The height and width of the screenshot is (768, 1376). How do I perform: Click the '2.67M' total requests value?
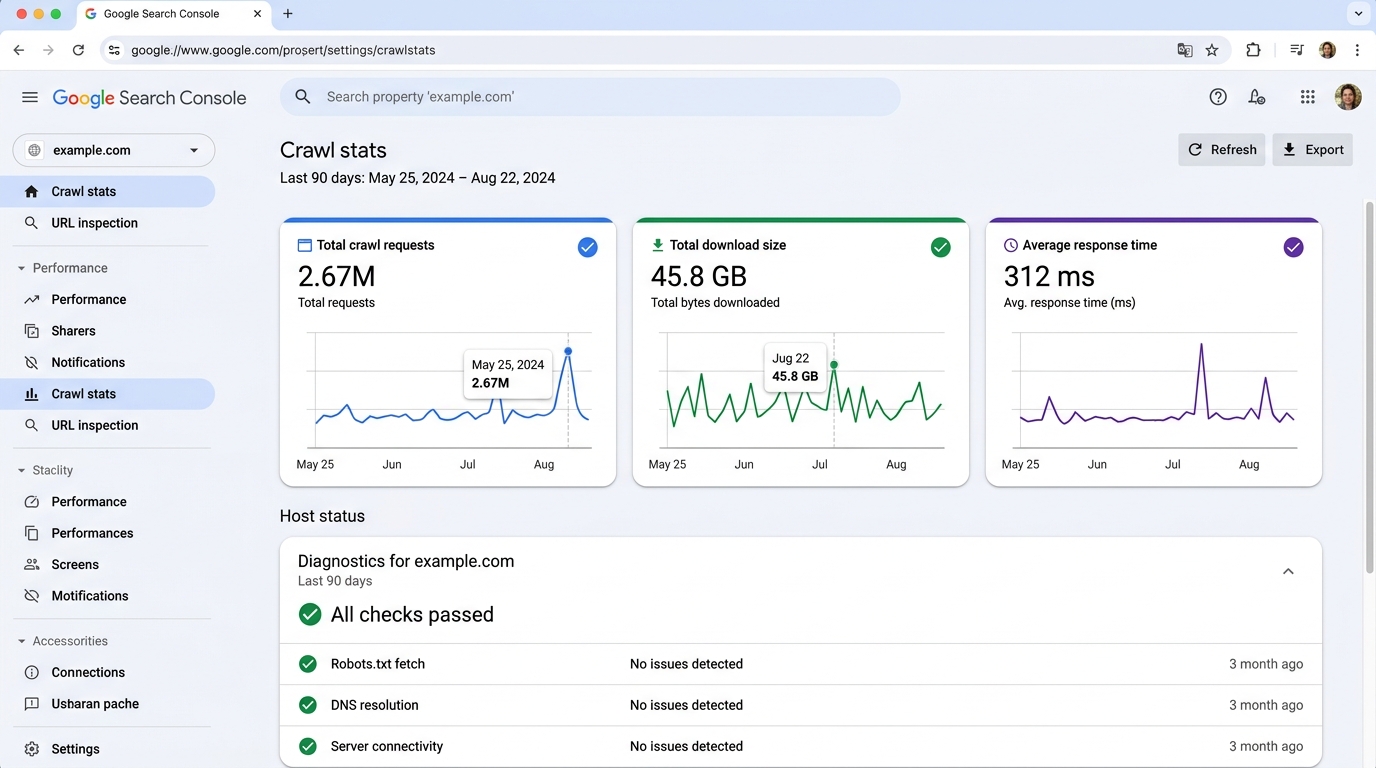tap(339, 276)
